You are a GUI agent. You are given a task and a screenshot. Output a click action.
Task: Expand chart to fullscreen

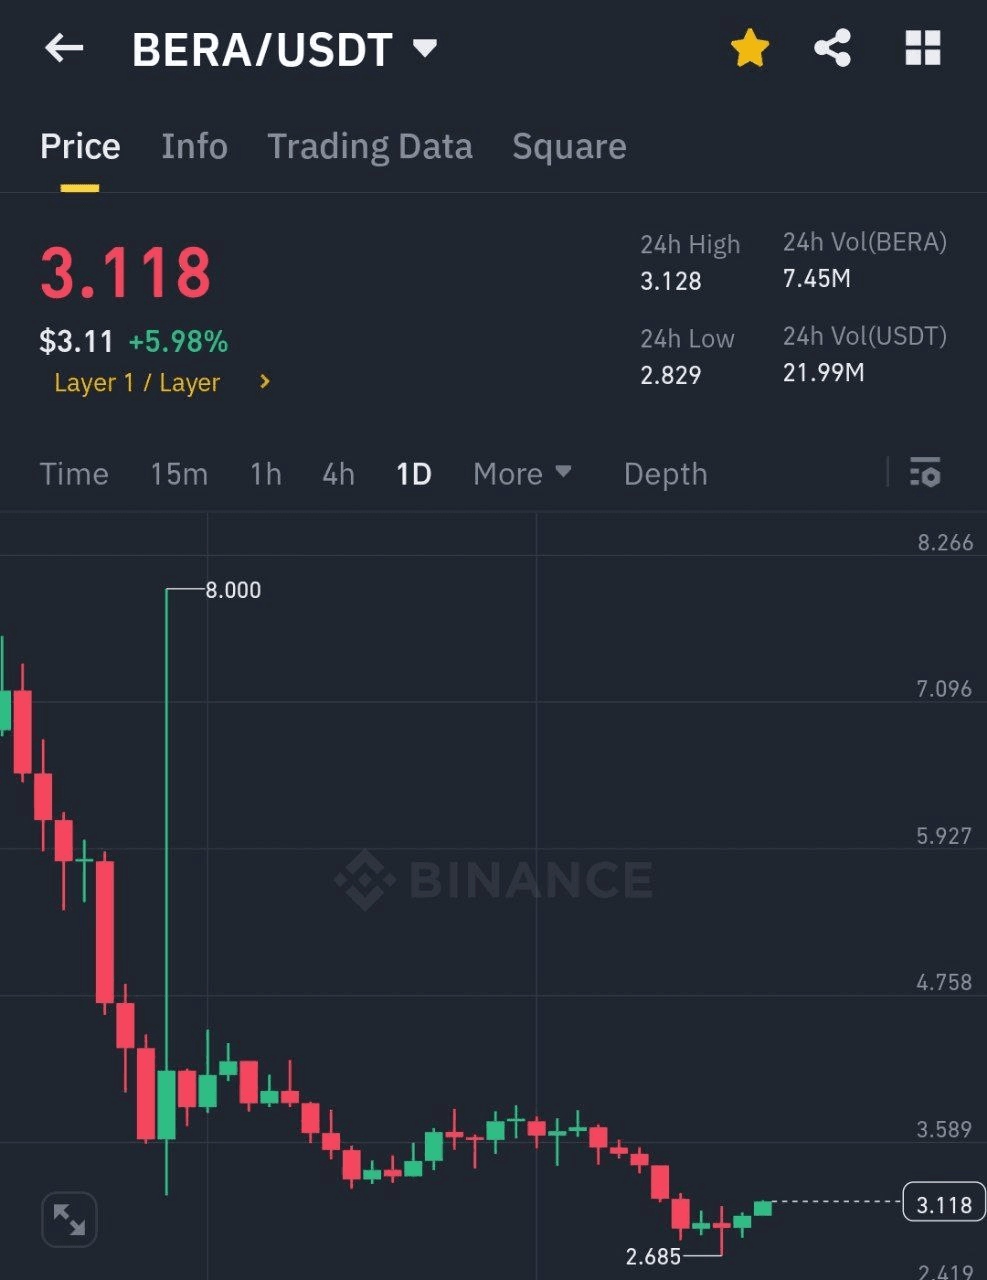tap(69, 1219)
